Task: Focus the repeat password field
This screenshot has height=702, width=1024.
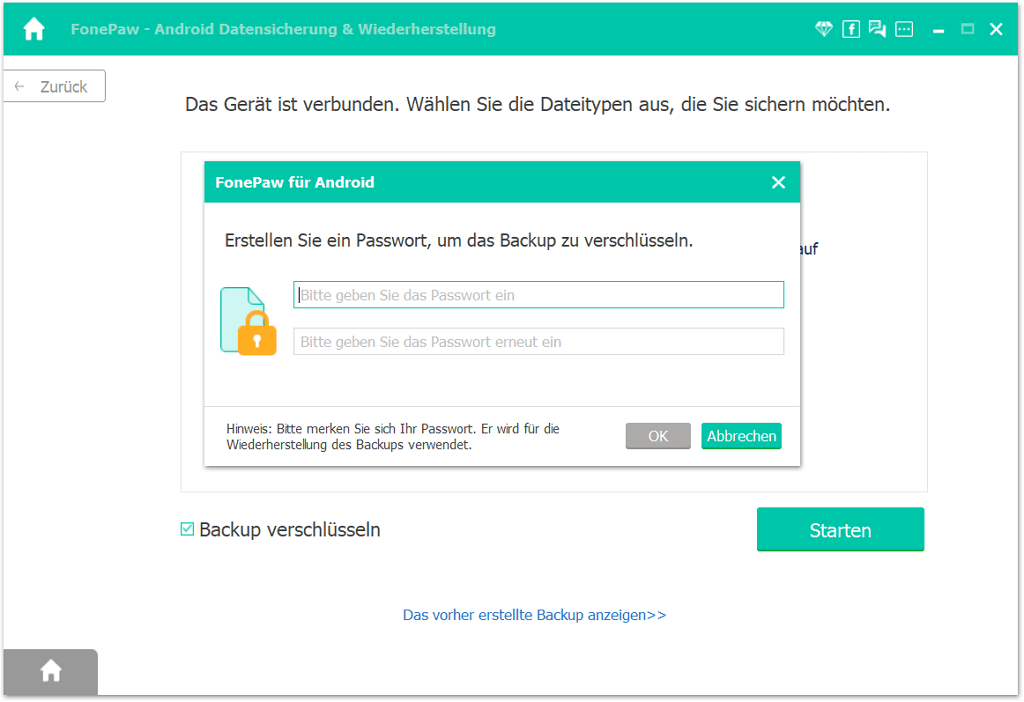Action: pyautogui.click(x=538, y=342)
